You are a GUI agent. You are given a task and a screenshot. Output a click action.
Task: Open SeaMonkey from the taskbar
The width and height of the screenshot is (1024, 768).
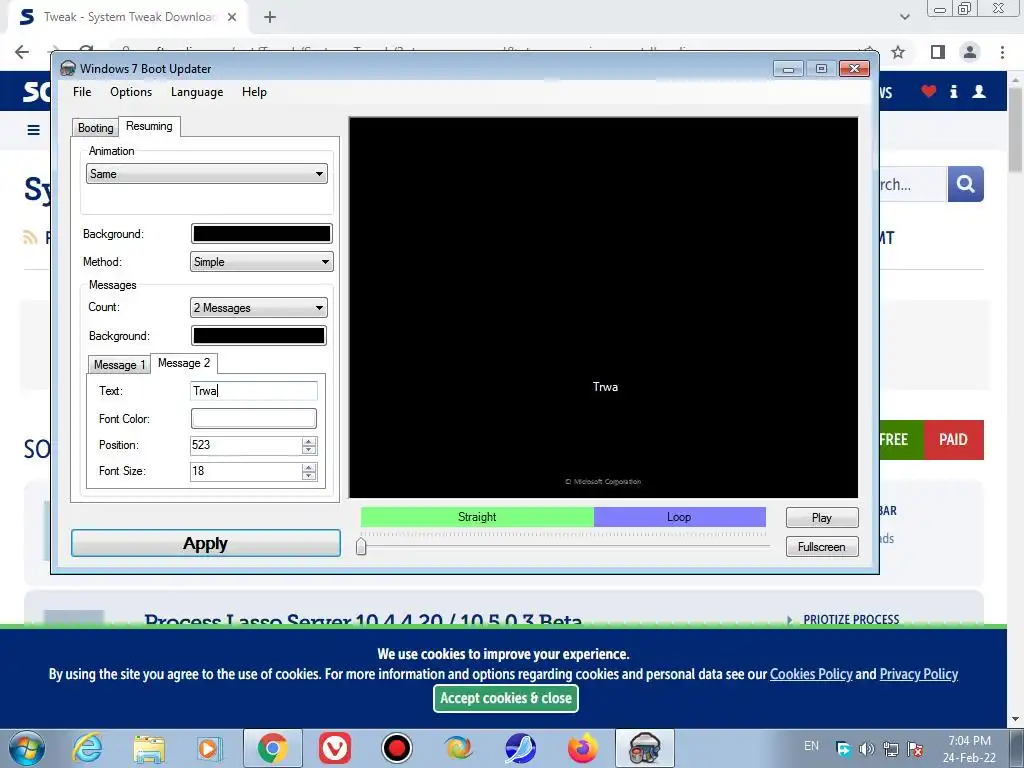(520, 748)
